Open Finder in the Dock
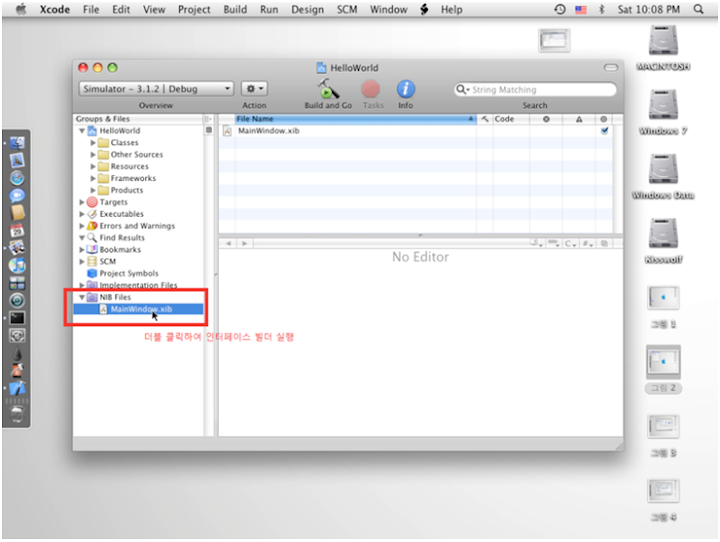720x542 pixels. (x=17, y=143)
